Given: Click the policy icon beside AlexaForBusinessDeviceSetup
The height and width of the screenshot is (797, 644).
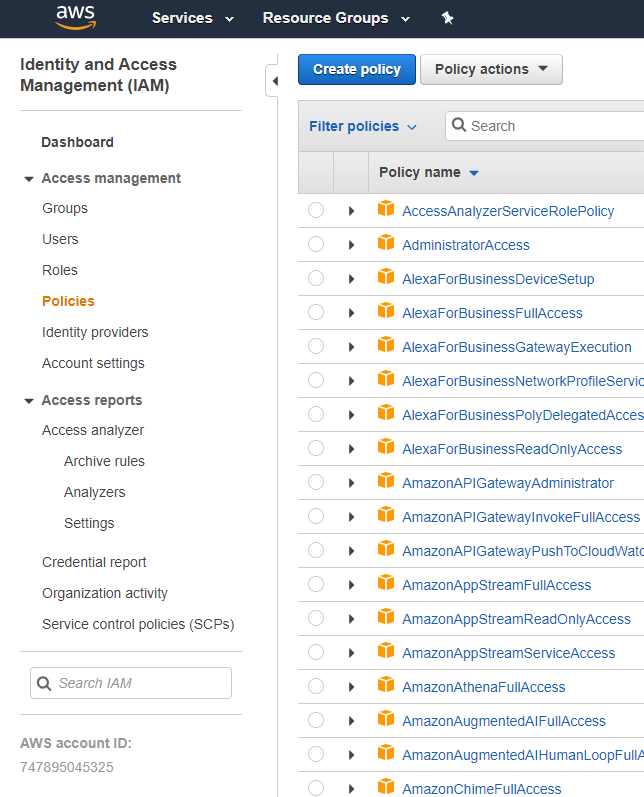Looking at the screenshot, I should click(x=386, y=277).
